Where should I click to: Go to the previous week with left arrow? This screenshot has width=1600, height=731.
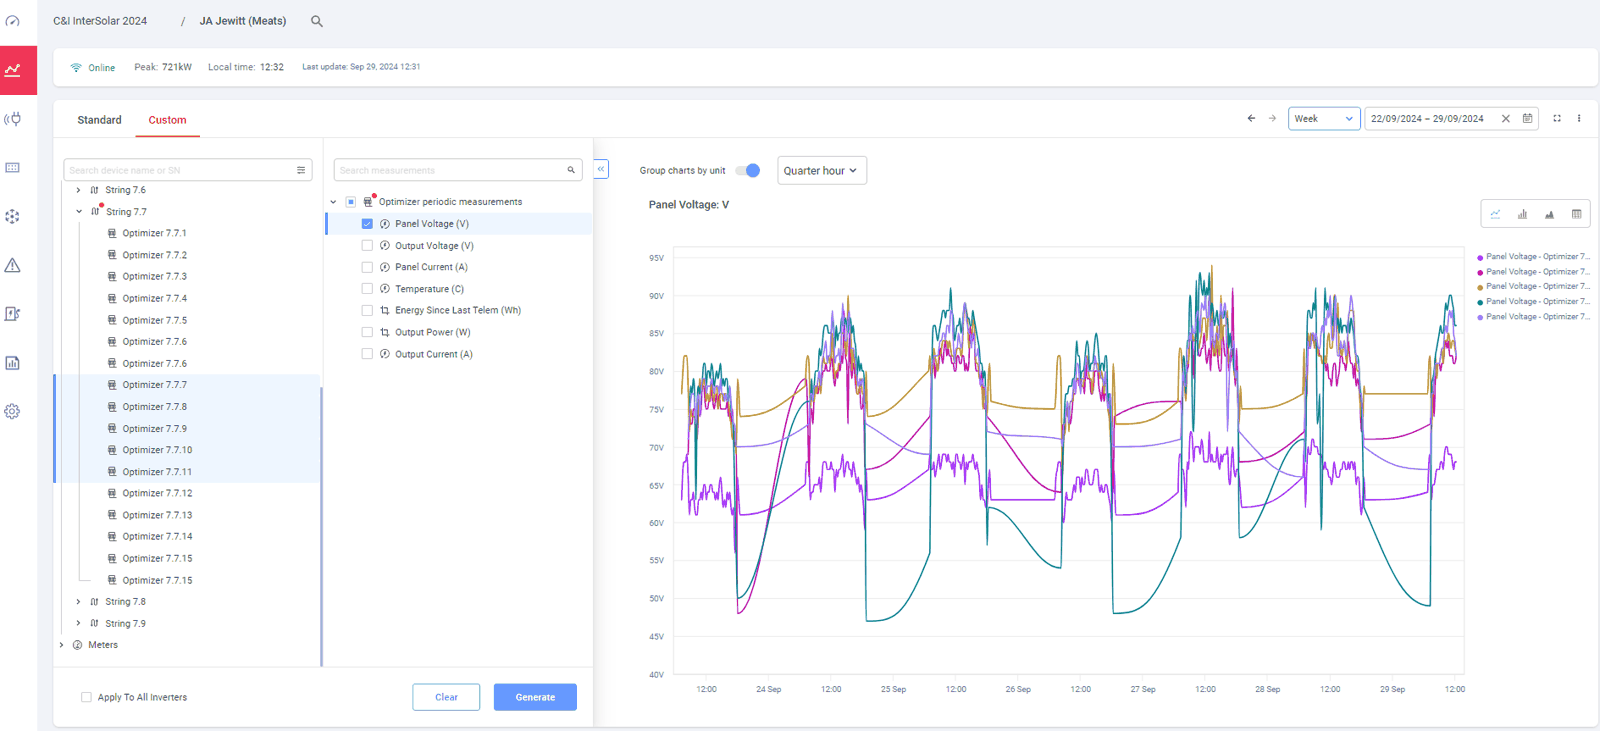(1251, 118)
